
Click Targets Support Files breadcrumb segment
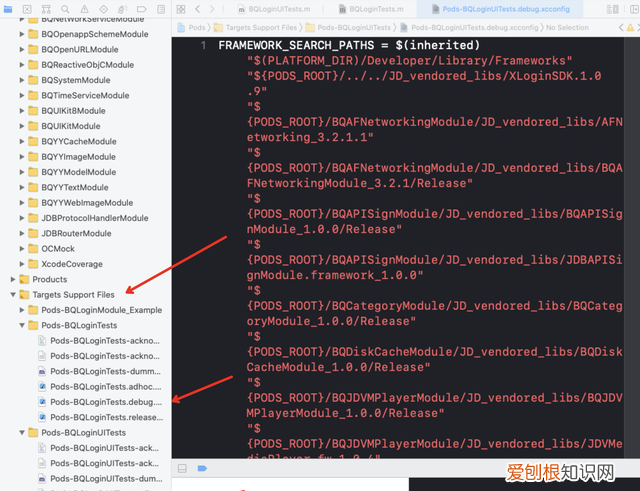coord(255,27)
